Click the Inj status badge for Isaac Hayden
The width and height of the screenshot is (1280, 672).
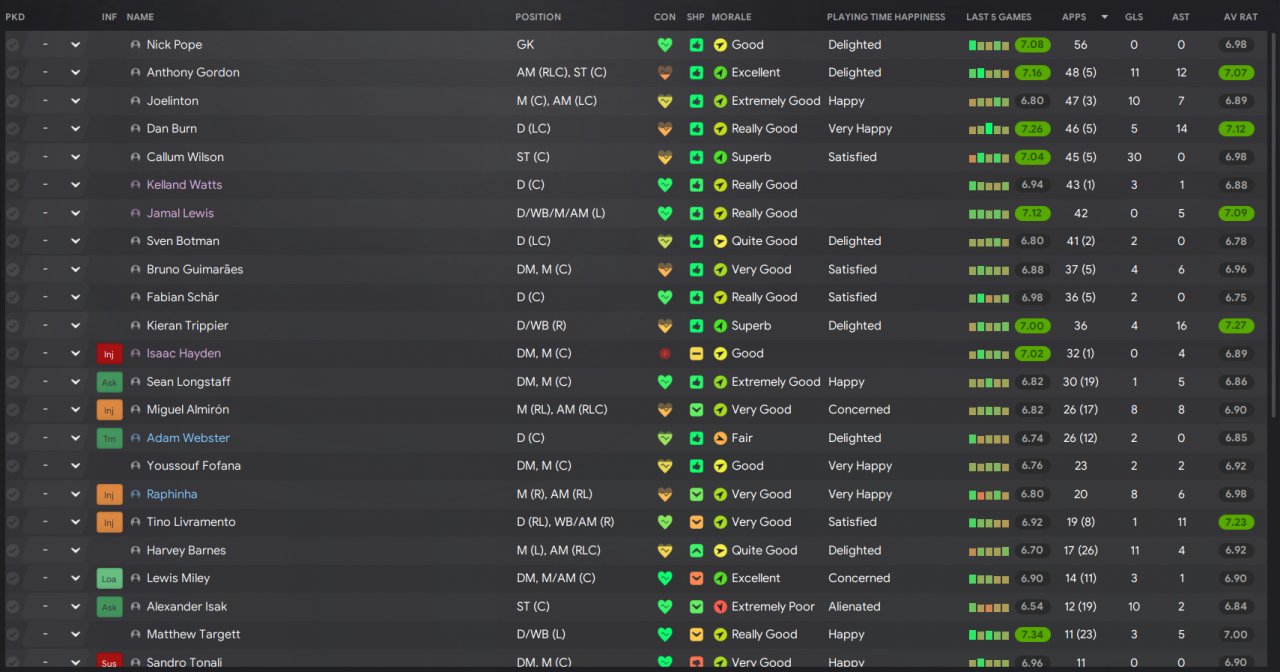(x=109, y=354)
